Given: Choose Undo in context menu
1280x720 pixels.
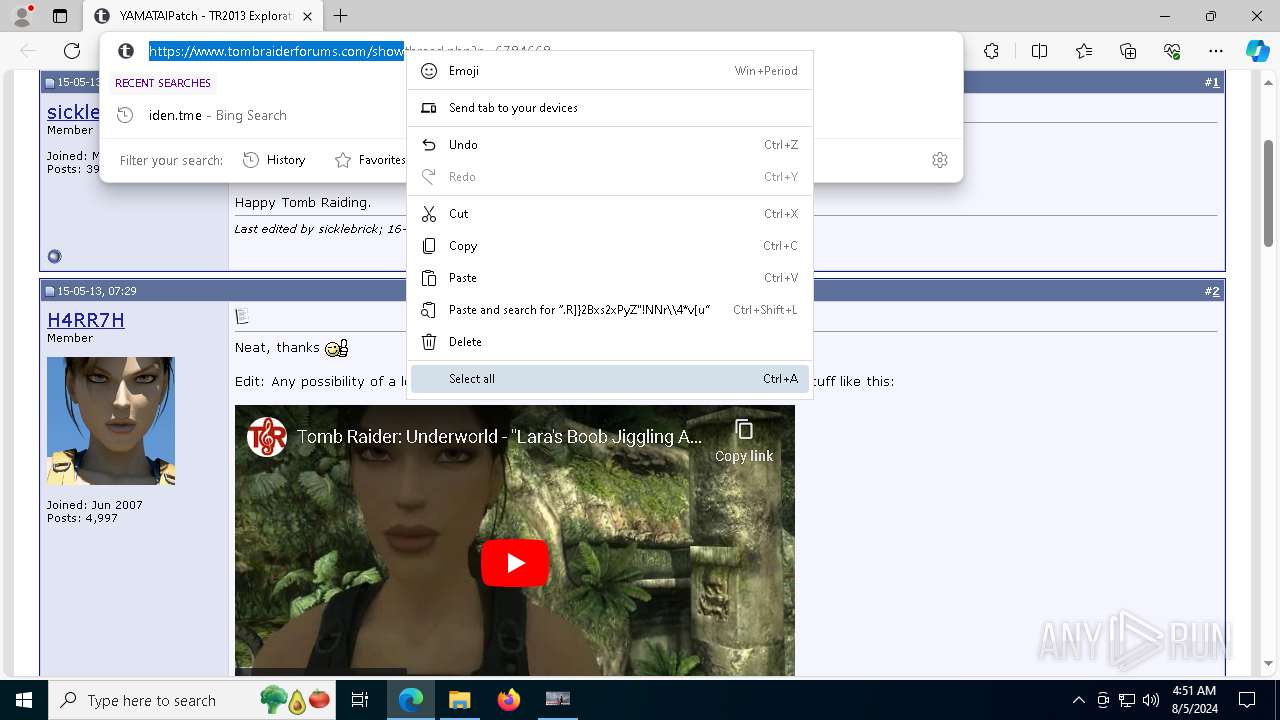Looking at the screenshot, I should coord(610,145).
